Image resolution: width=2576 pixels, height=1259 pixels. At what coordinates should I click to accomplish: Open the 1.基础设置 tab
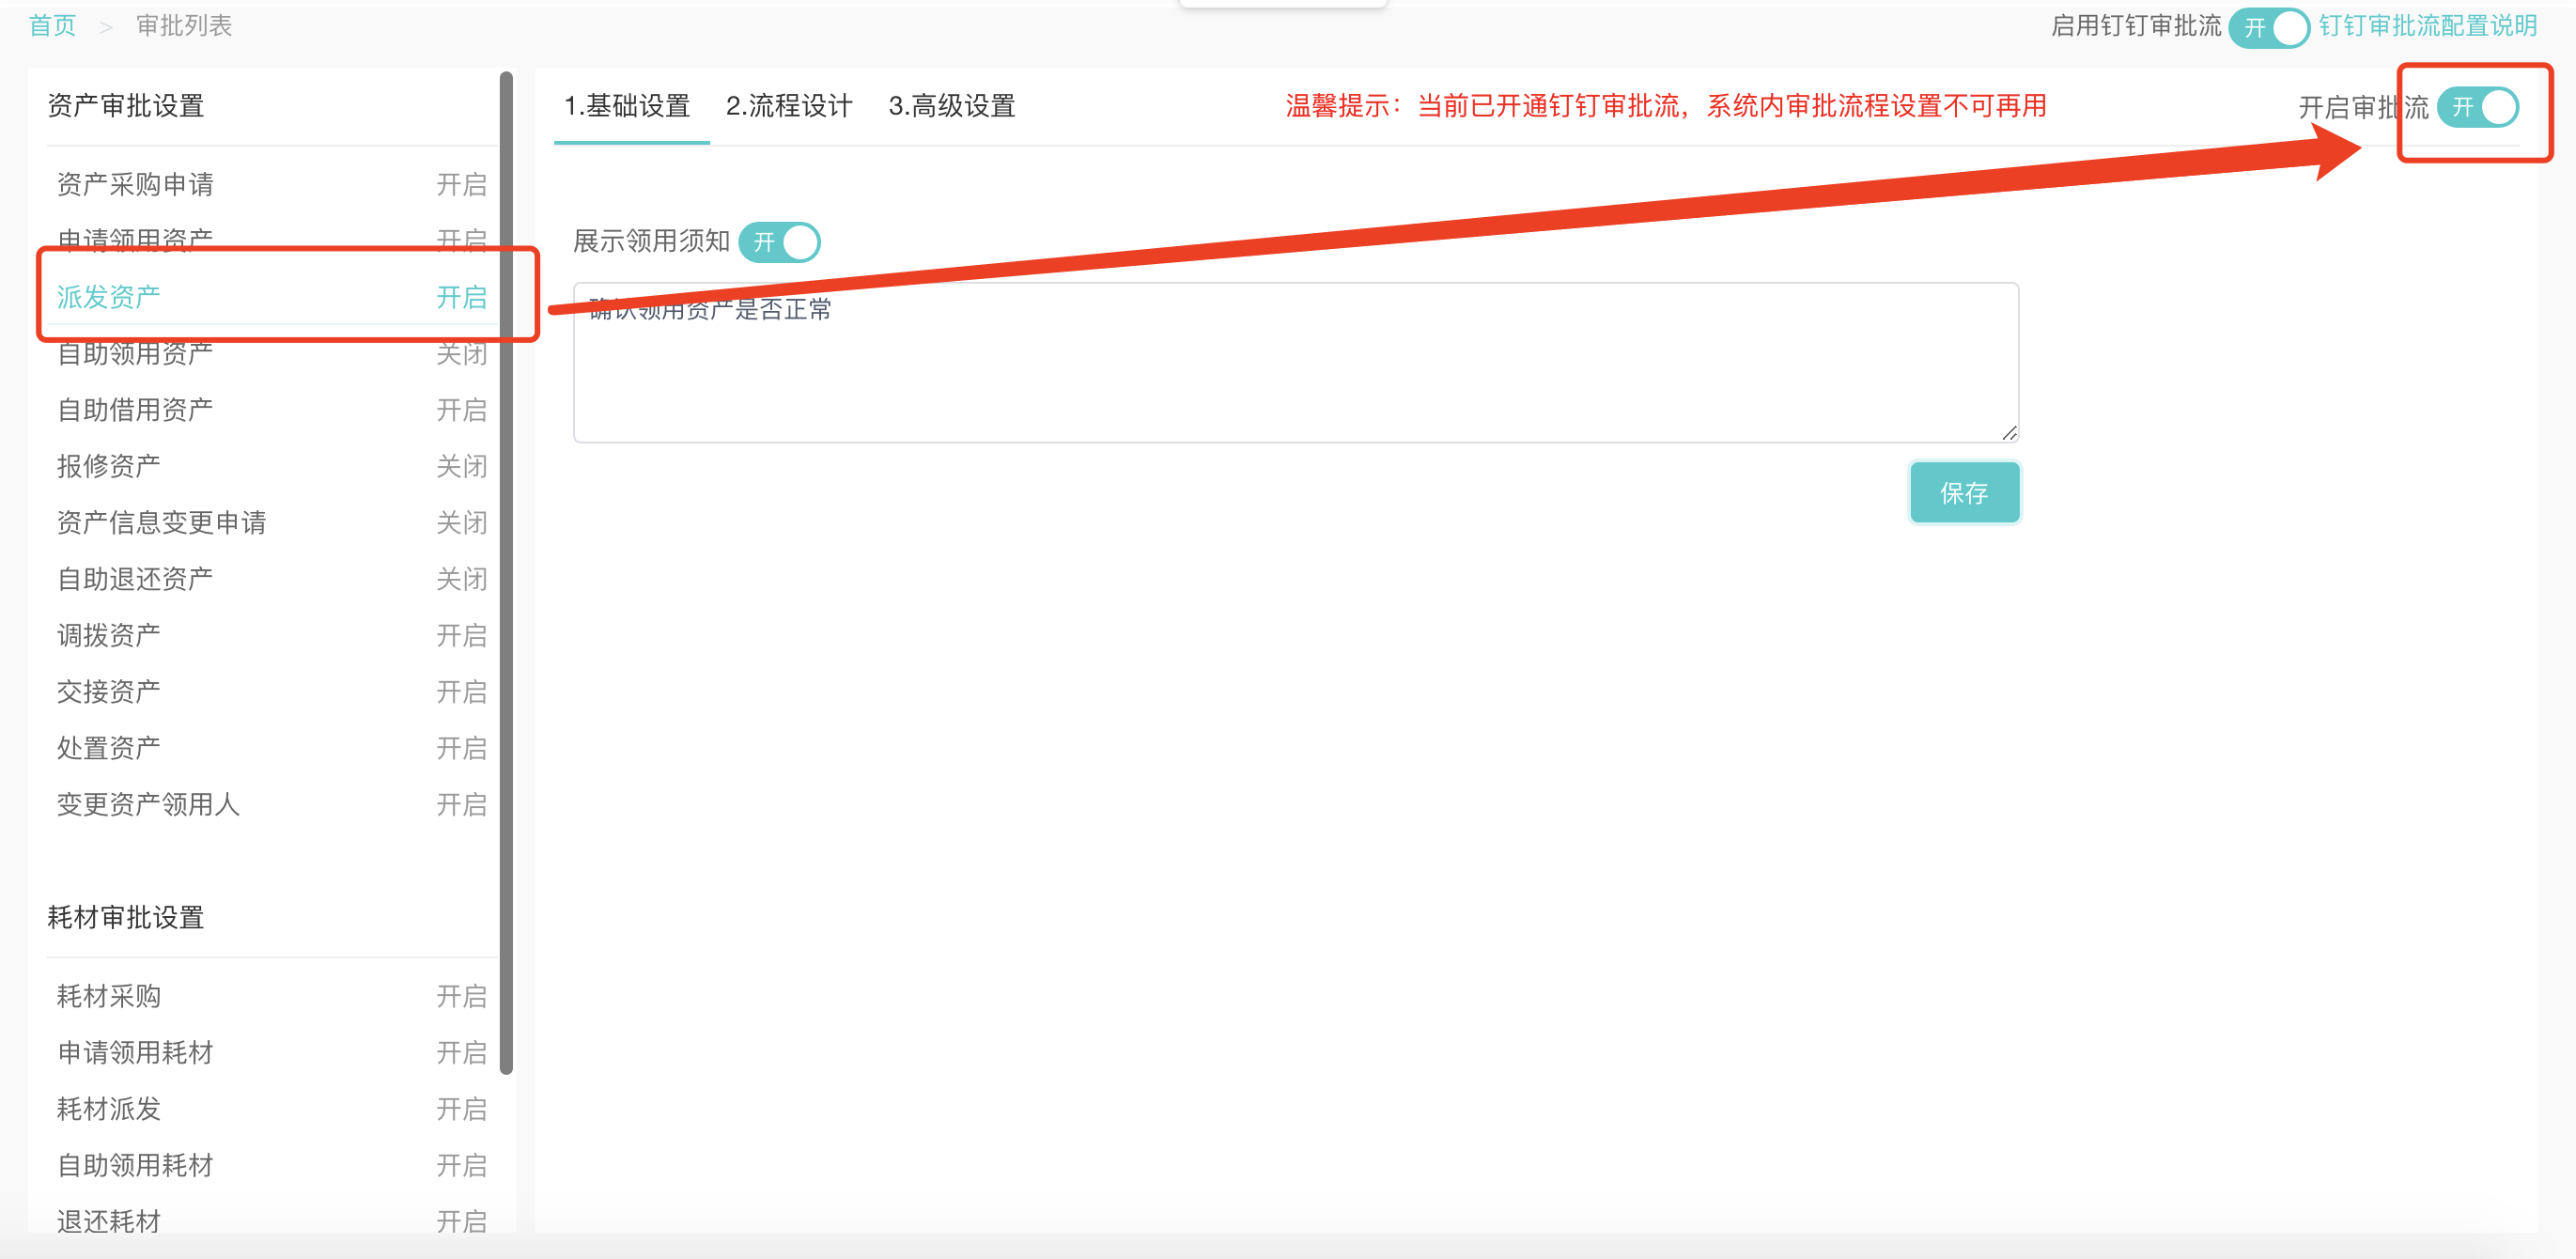[627, 106]
